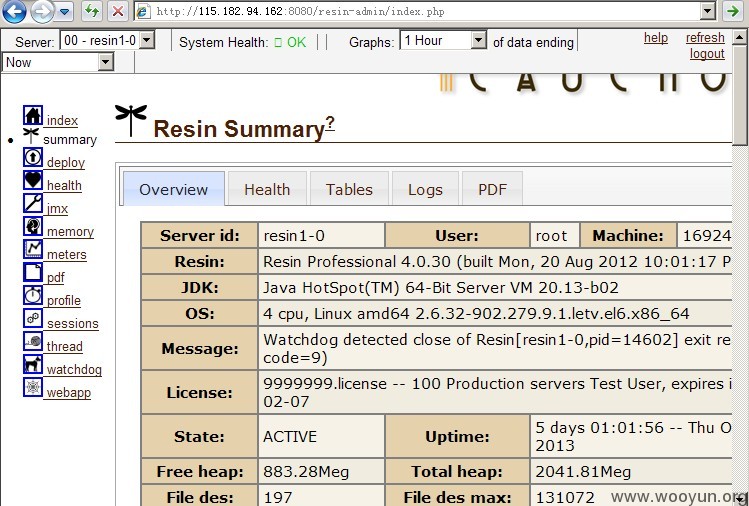Screen dimensions: 749x506
Task: Click the sessions gears icon
Action: click(33, 318)
